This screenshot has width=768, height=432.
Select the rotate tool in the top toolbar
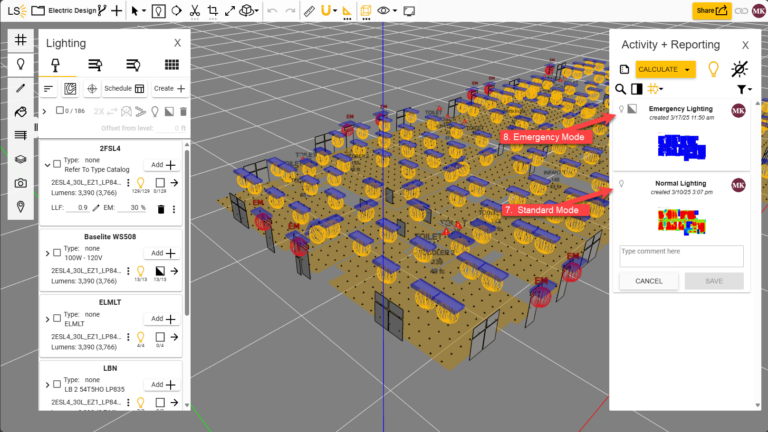pyautogui.click(x=176, y=10)
